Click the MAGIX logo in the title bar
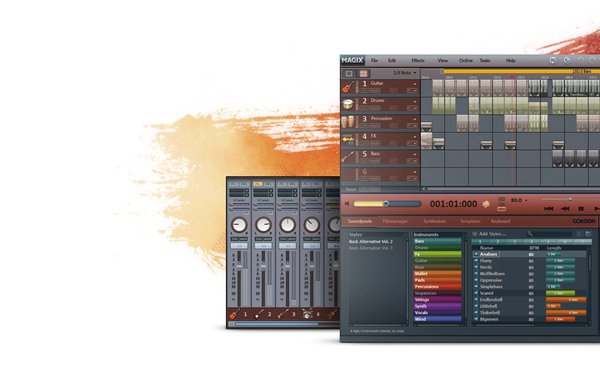This screenshot has width=600, height=367. point(352,60)
